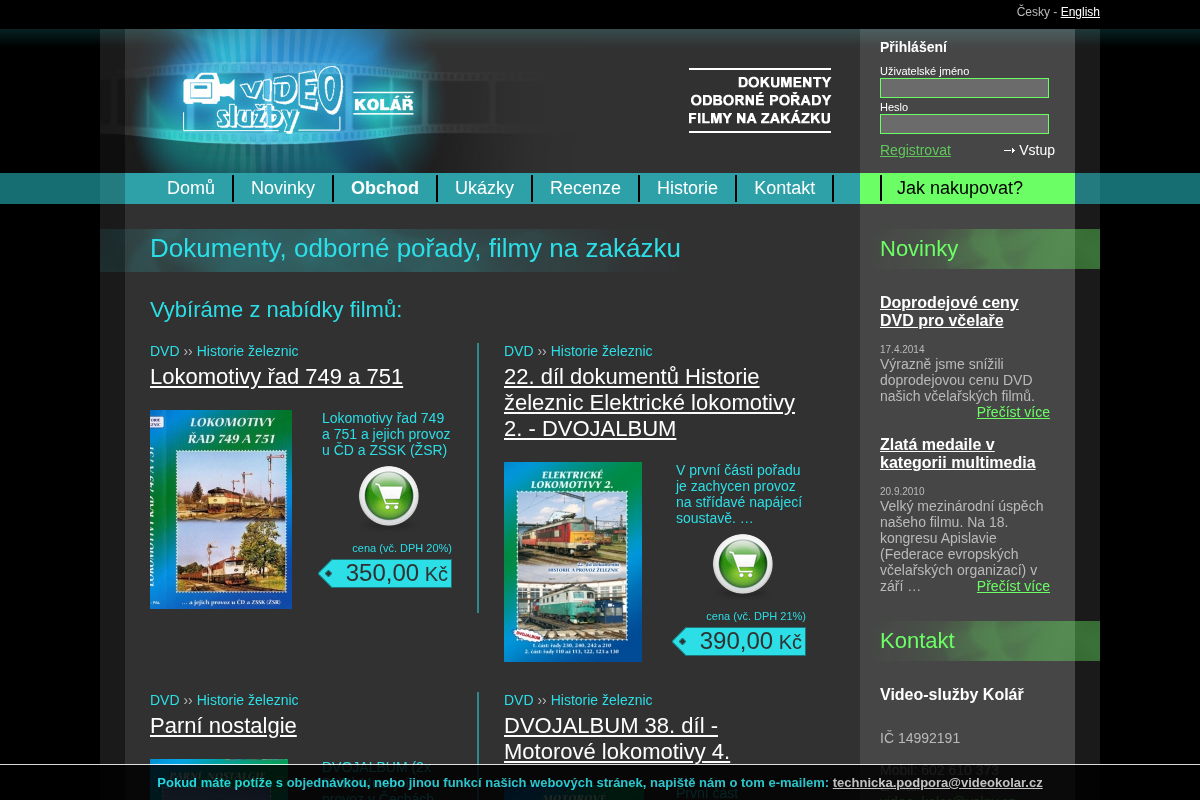
Task: Open Historie železnic category above Parní nostalgie
Action: pos(247,700)
